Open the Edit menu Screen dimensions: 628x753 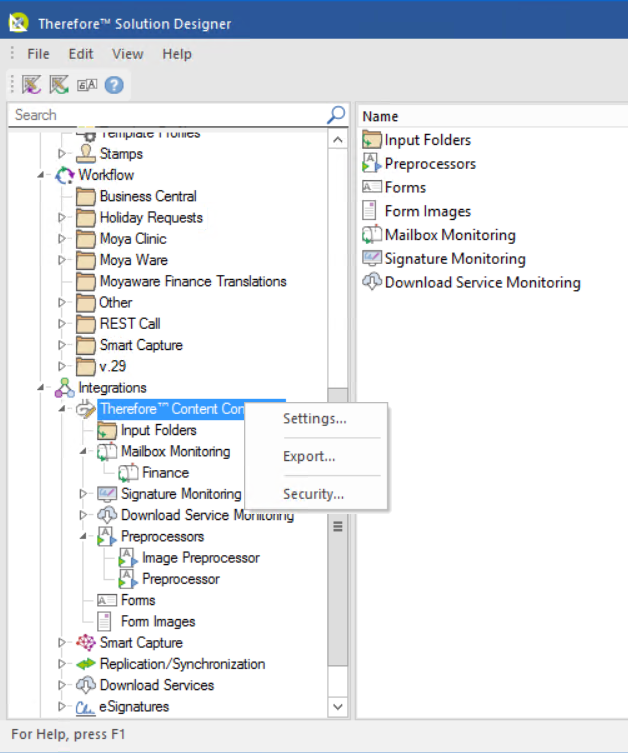click(81, 54)
